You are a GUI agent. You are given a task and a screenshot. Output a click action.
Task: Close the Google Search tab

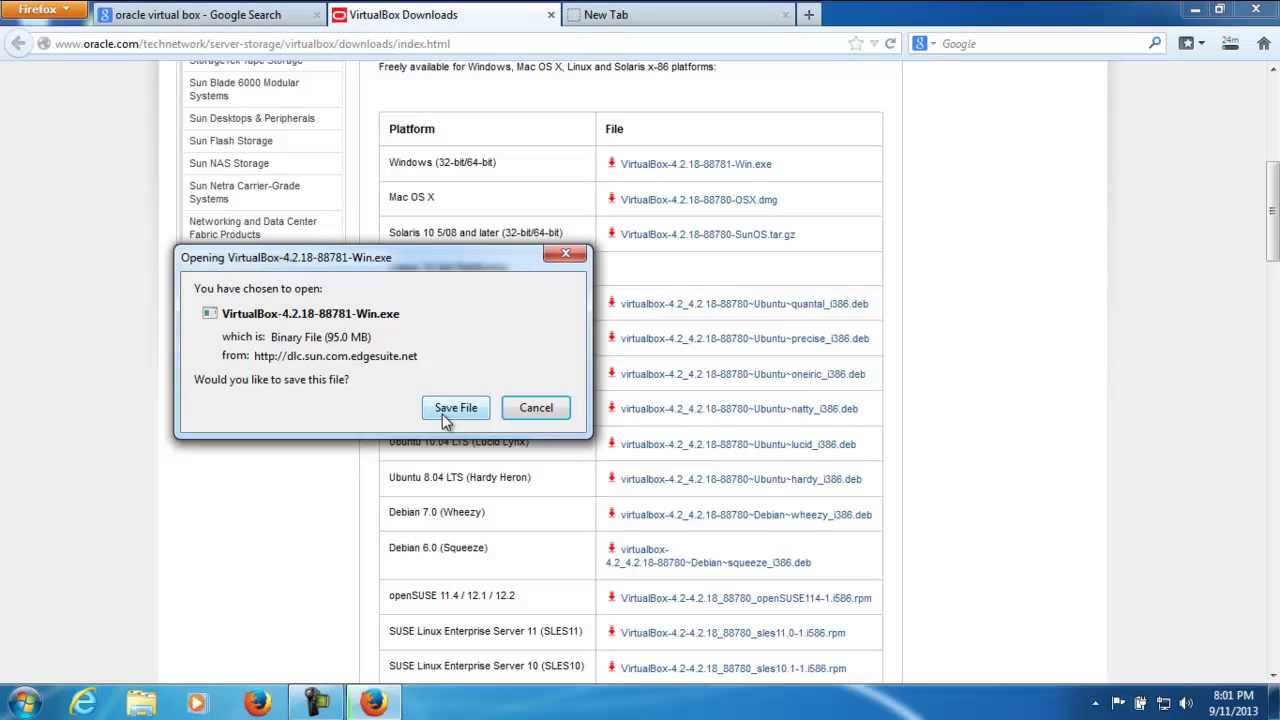click(x=317, y=15)
